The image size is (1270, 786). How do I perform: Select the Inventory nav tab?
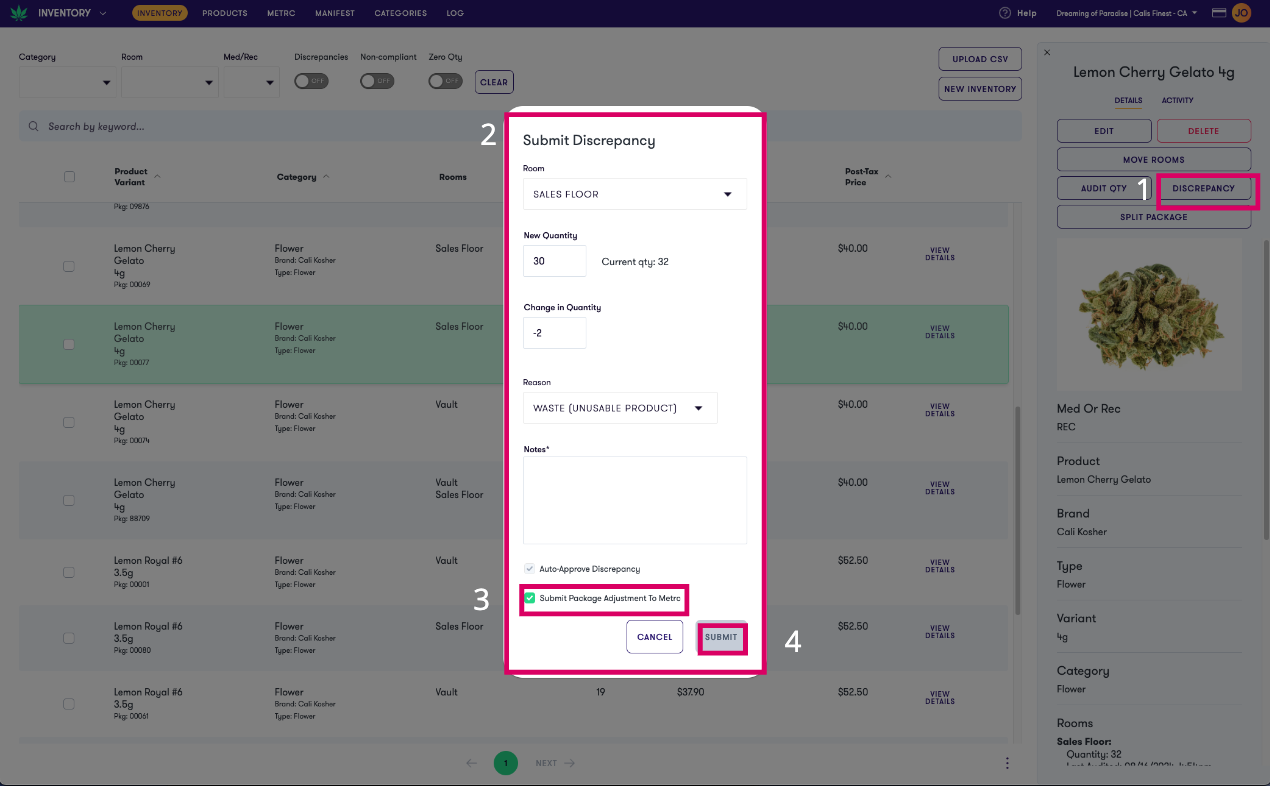point(160,13)
